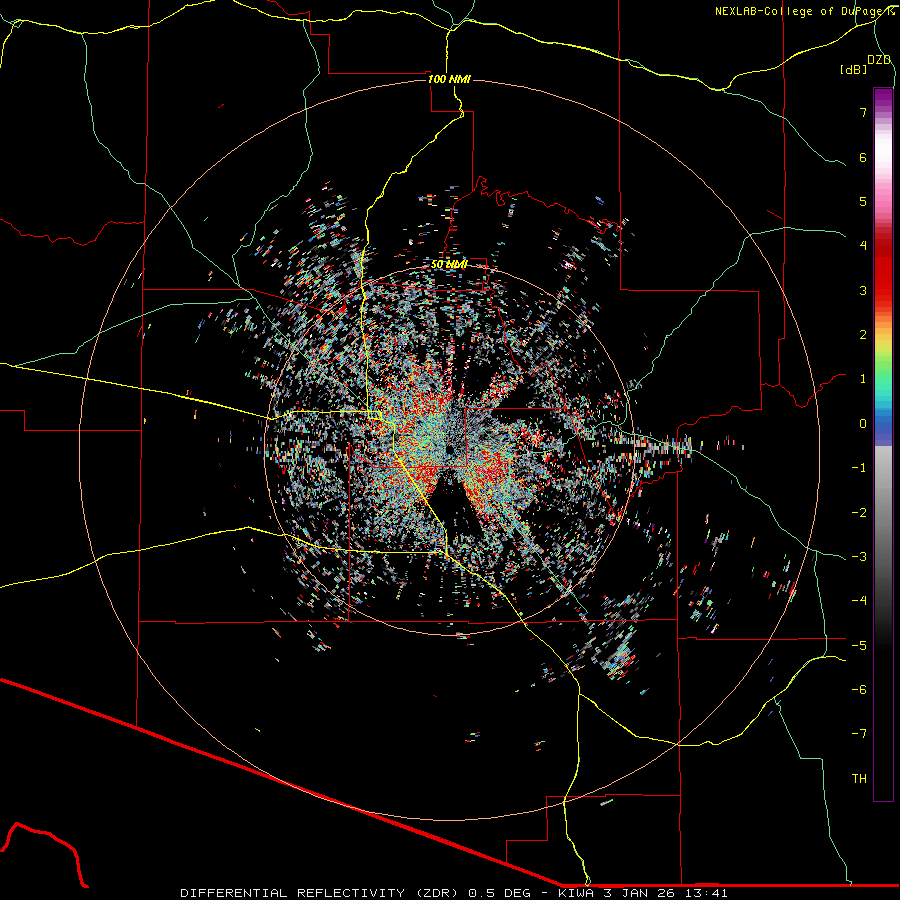900x900 pixels.
Task: Click the 7 value on the color scale
Action: pos(863,112)
